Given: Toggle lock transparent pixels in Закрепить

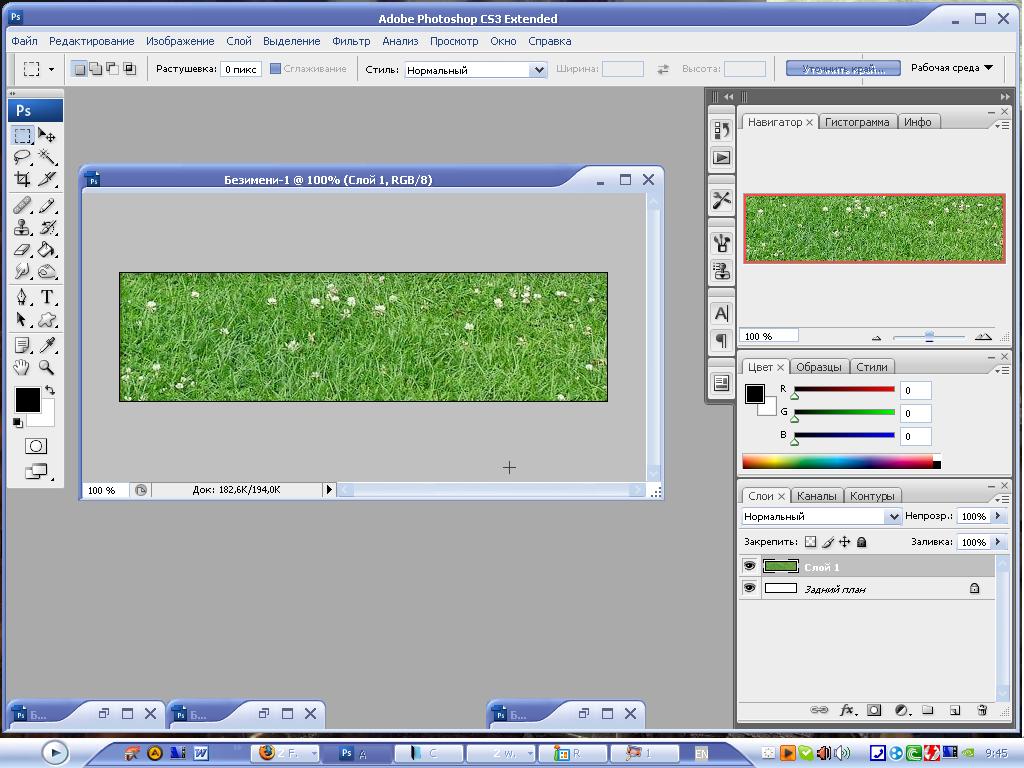Looking at the screenshot, I should (810, 542).
